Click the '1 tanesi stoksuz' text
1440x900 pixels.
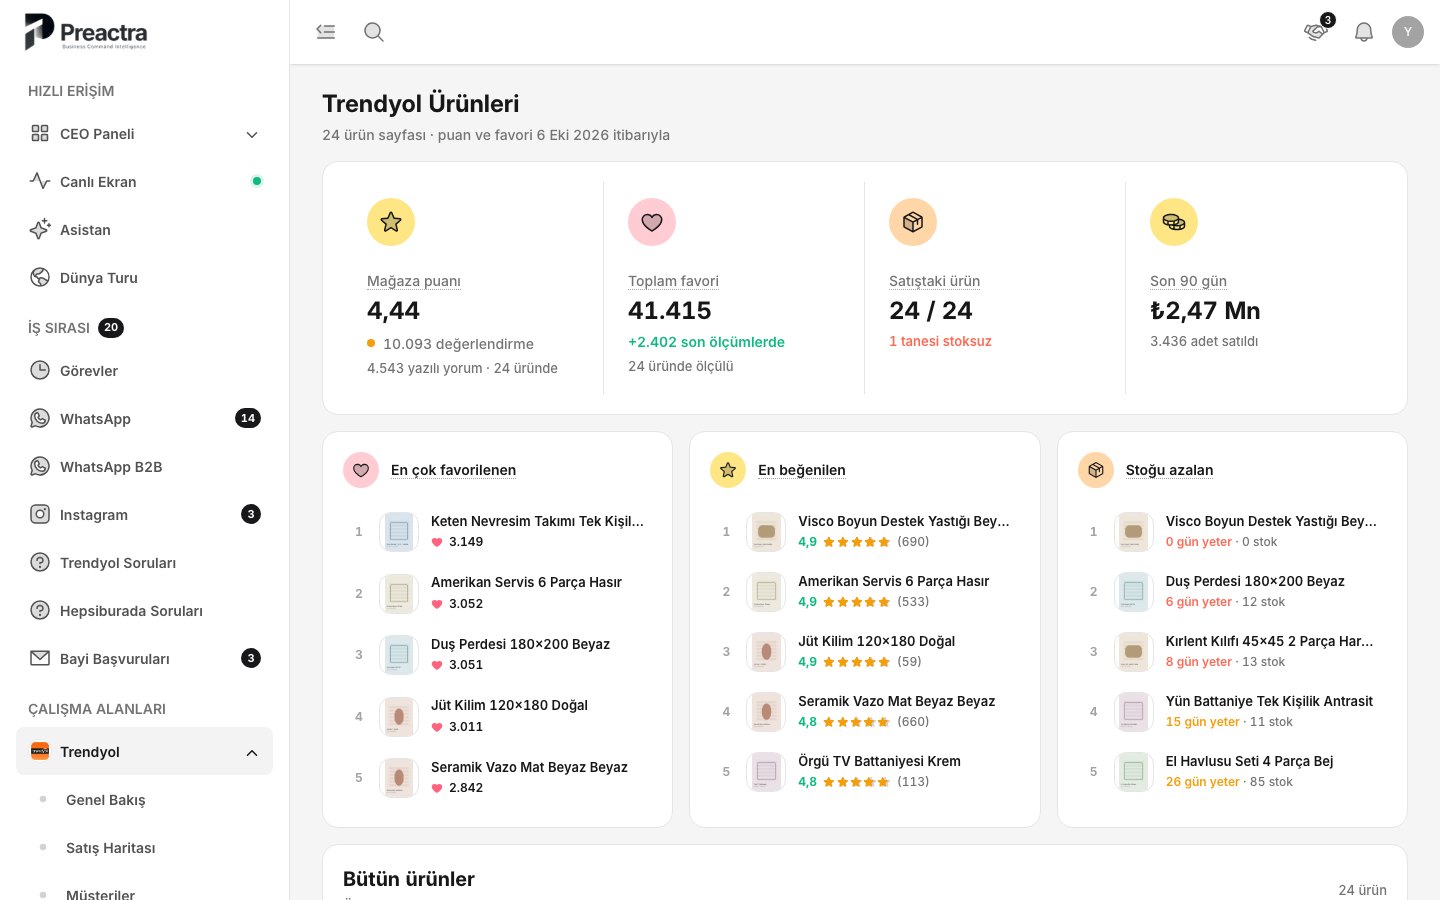click(x=940, y=341)
